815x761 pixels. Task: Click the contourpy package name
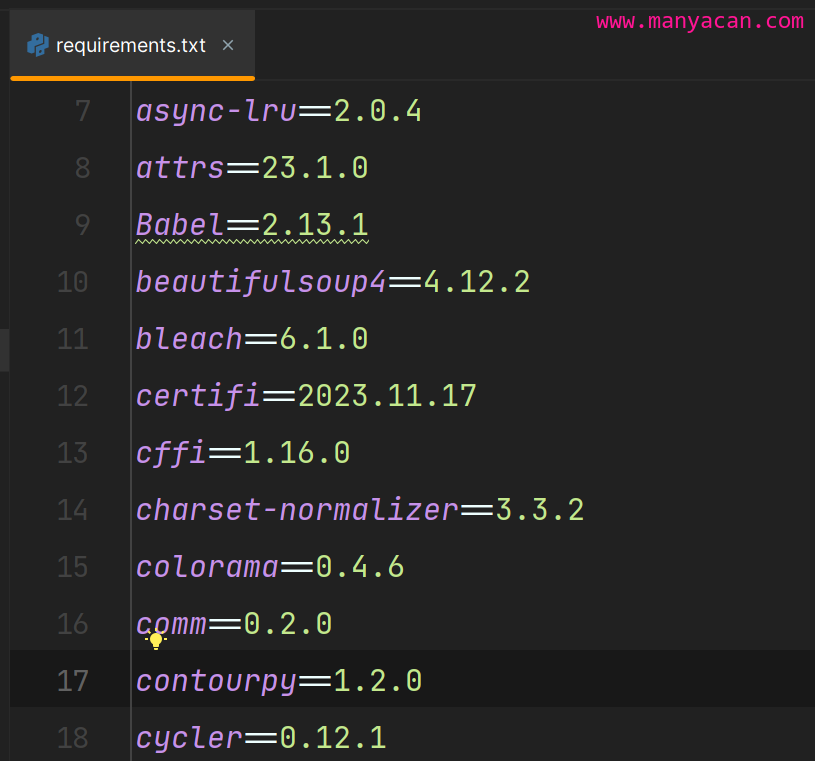pos(216,681)
